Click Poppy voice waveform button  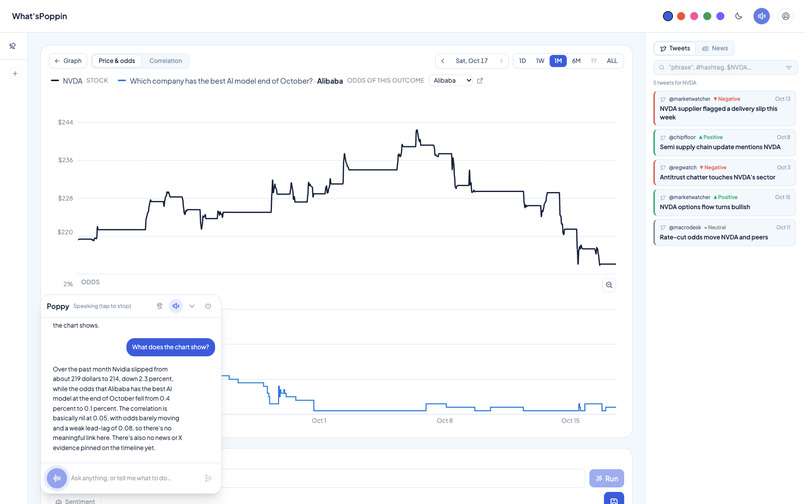(57, 478)
